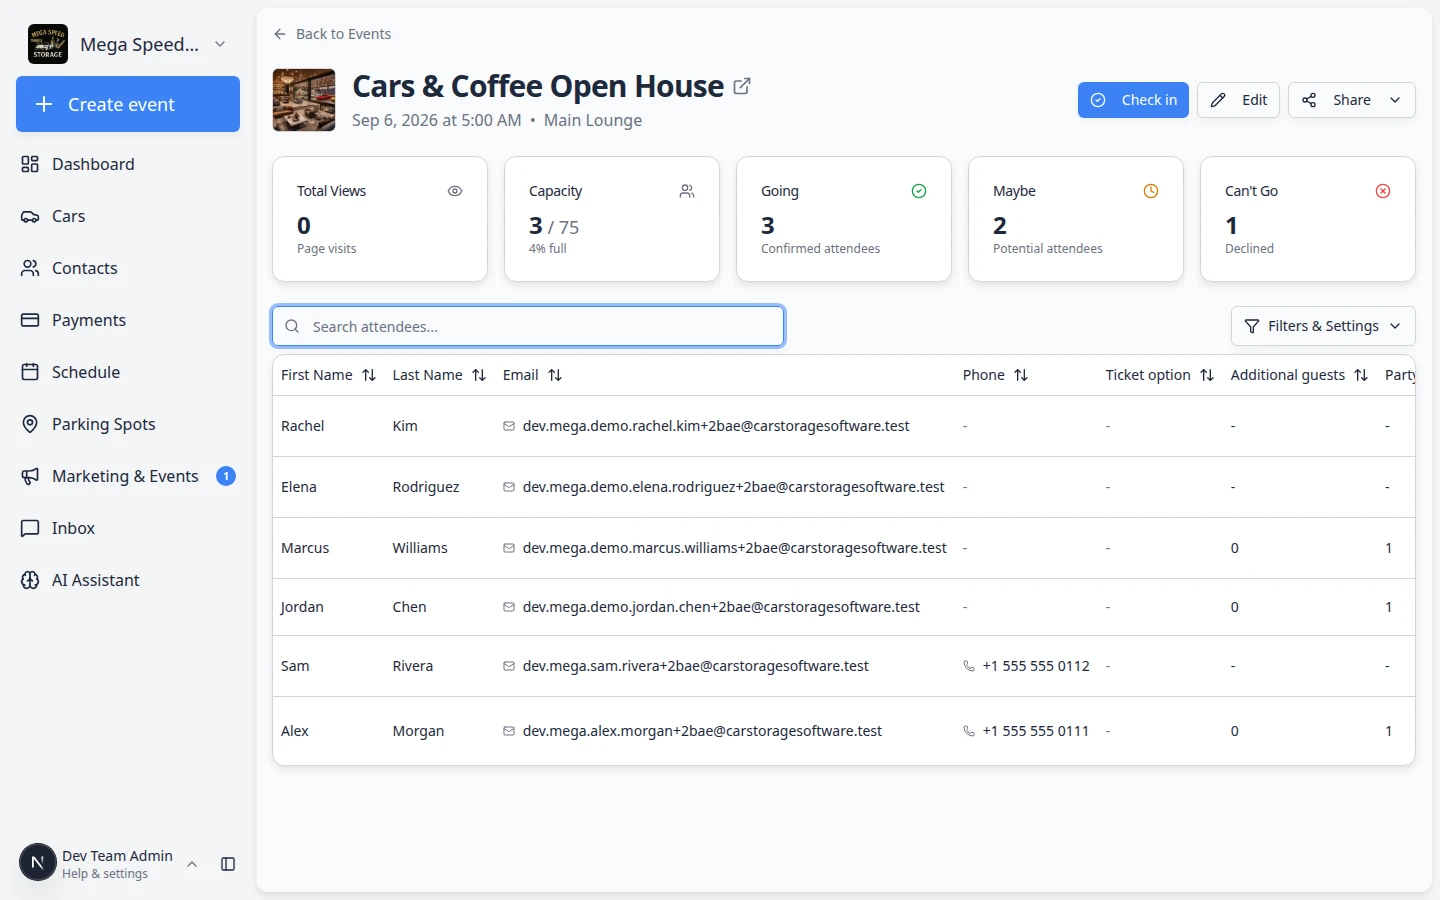Screen dimensions: 1440x900
Task: Click 'Rivera' last name cell
Action: pos(413,666)
